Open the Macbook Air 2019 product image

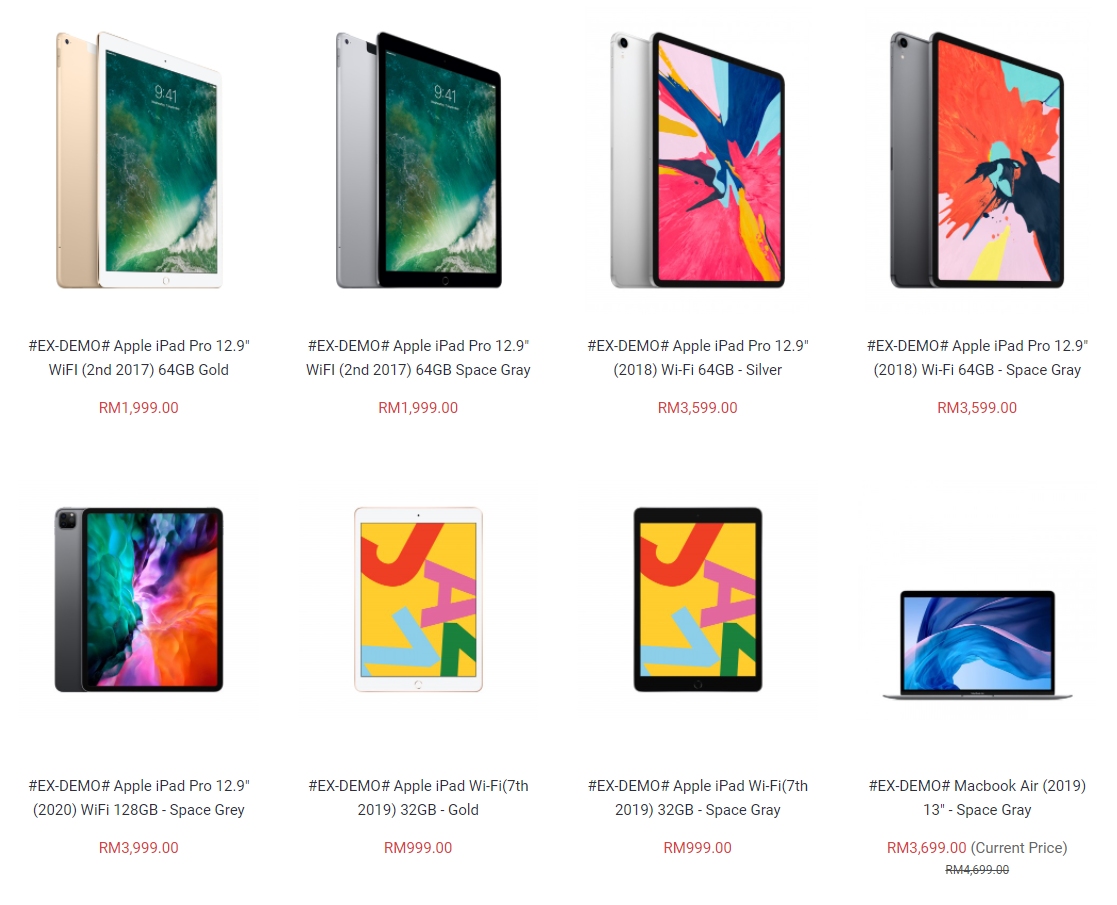click(977, 644)
